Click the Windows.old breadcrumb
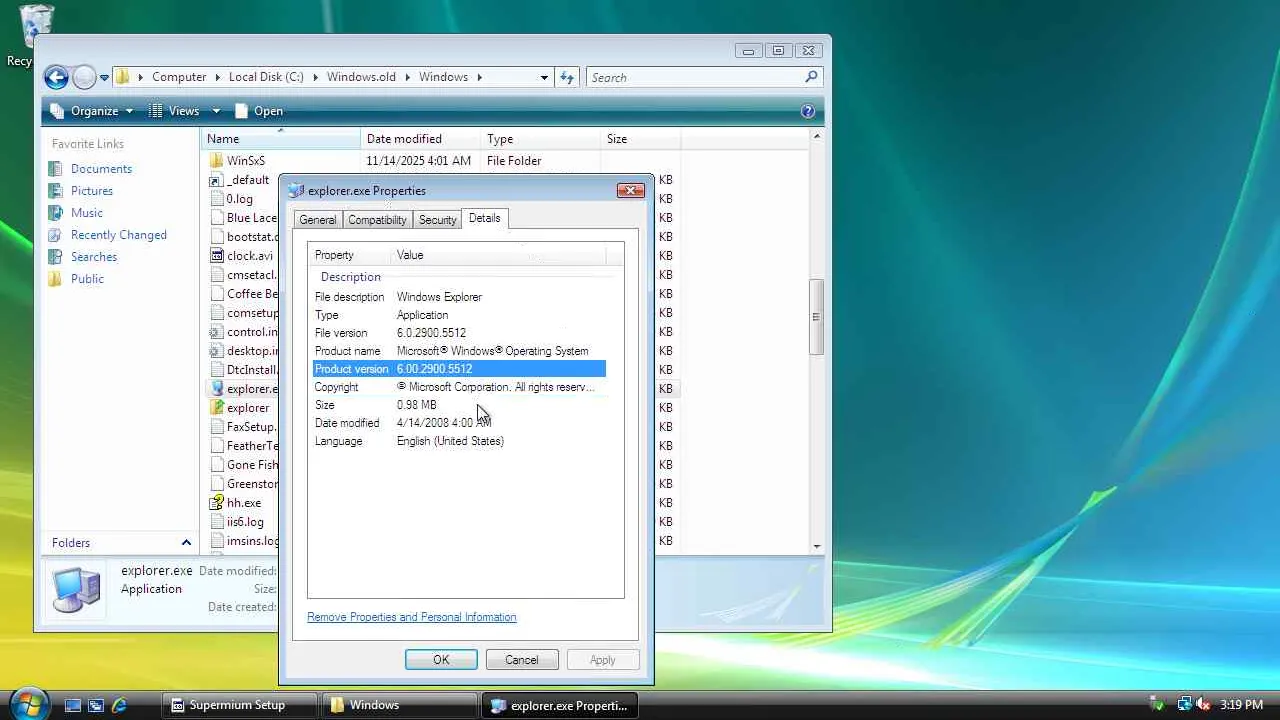Viewport: 1280px width, 720px height. [x=360, y=77]
